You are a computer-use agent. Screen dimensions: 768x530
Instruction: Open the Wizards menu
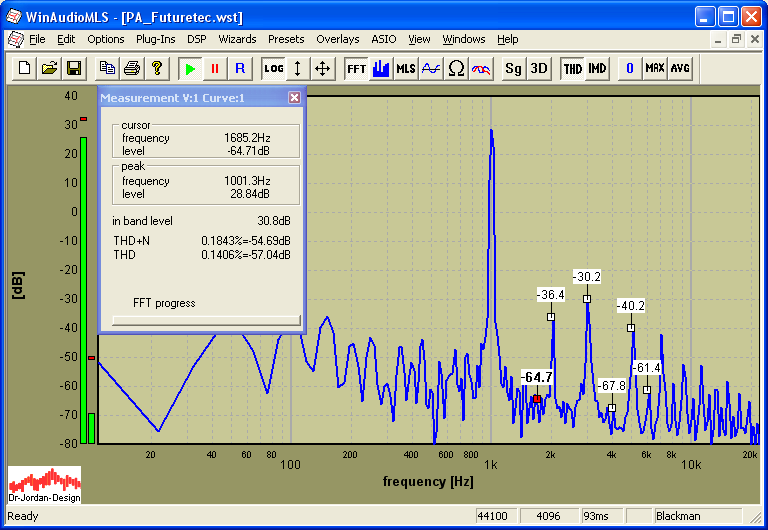(x=237, y=39)
